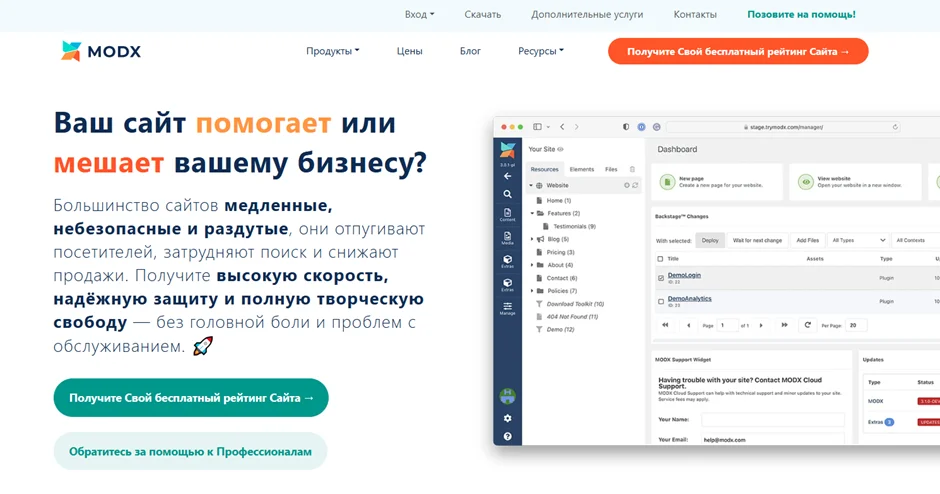This screenshot has width=940, height=494.
Task: Click Обратитесь за помощью к Профессионалам button
Action: click(x=191, y=451)
